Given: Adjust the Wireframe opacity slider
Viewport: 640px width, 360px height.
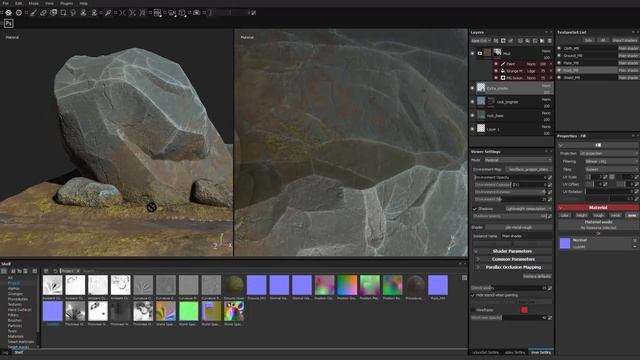Looking at the screenshot, I should tap(509, 318).
